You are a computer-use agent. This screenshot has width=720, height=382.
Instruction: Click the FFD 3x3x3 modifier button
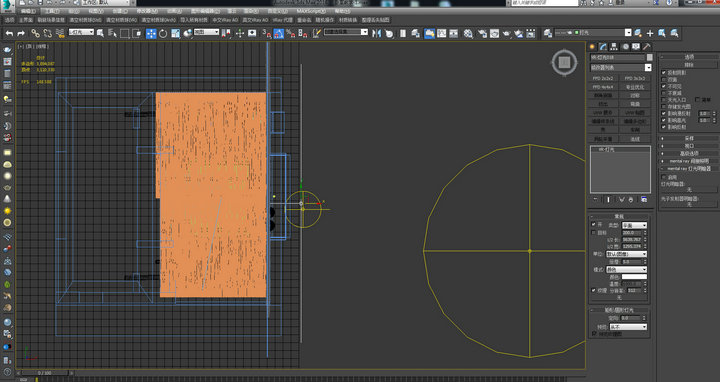[635, 79]
